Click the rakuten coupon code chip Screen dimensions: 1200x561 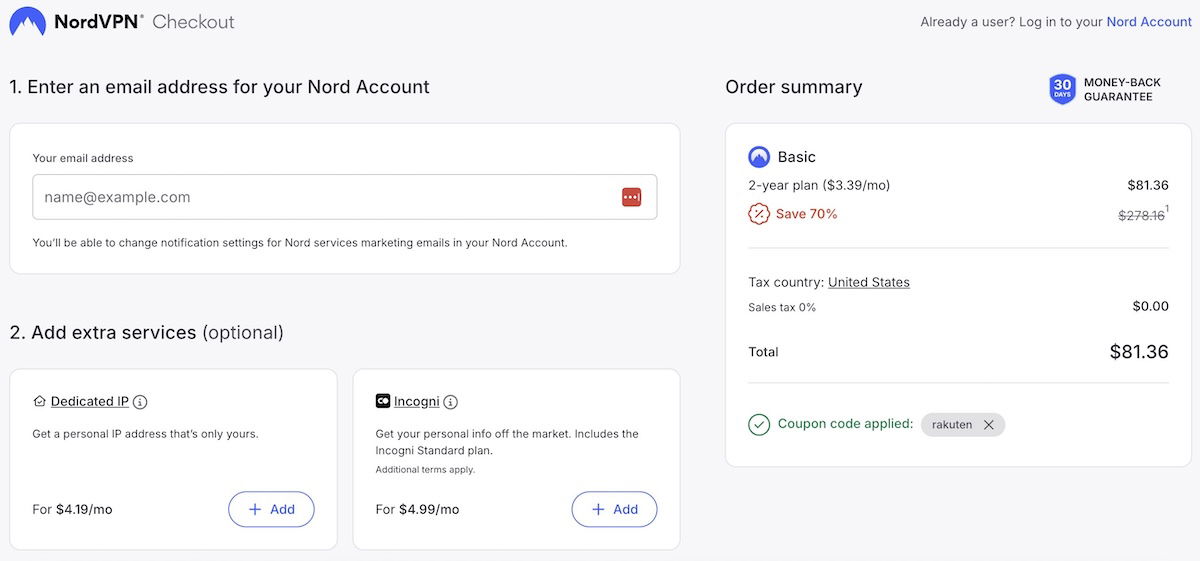pyautogui.click(x=951, y=425)
